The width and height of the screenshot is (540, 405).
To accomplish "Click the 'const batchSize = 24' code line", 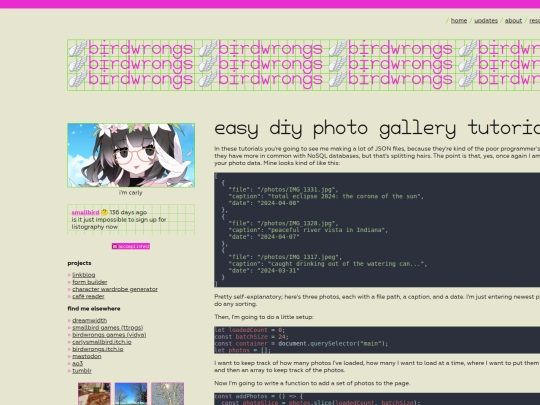I will pos(251,337).
